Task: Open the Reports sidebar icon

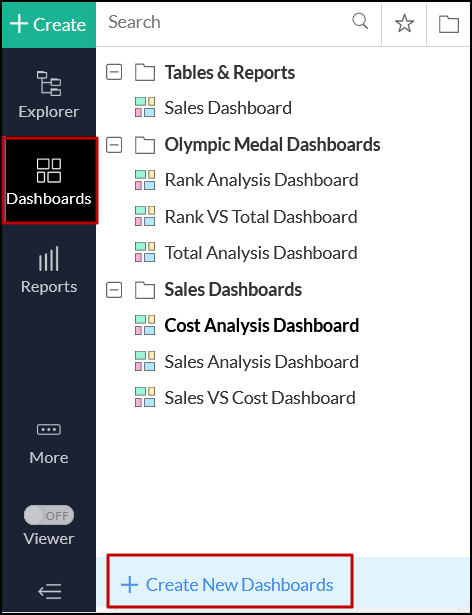Action: 49,269
